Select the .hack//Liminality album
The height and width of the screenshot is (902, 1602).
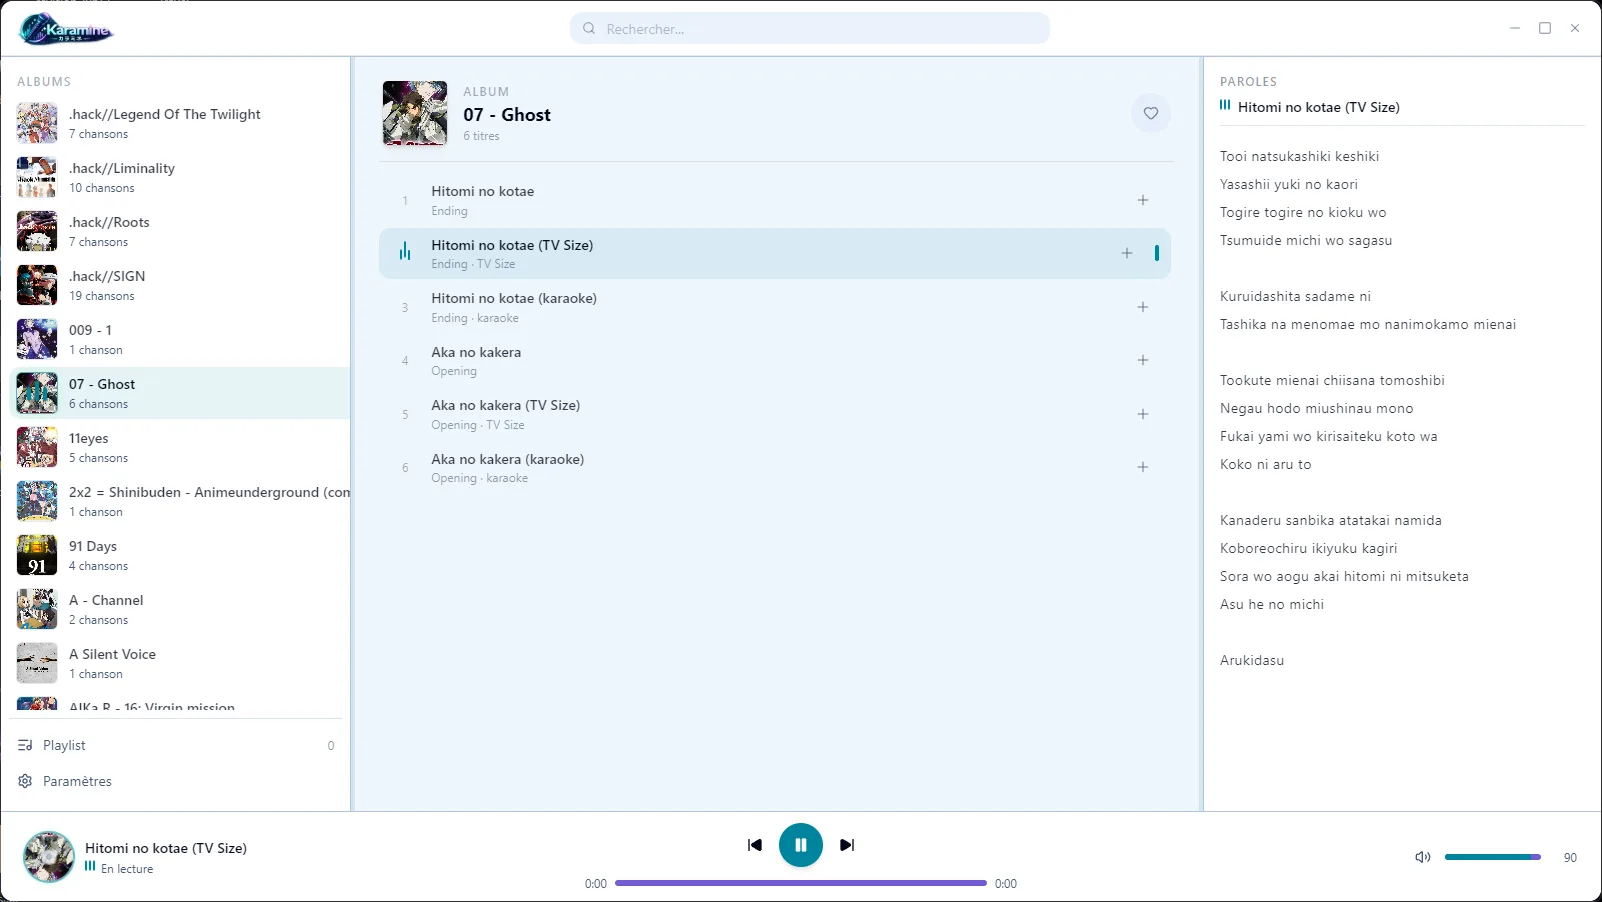pyautogui.click(x=180, y=177)
